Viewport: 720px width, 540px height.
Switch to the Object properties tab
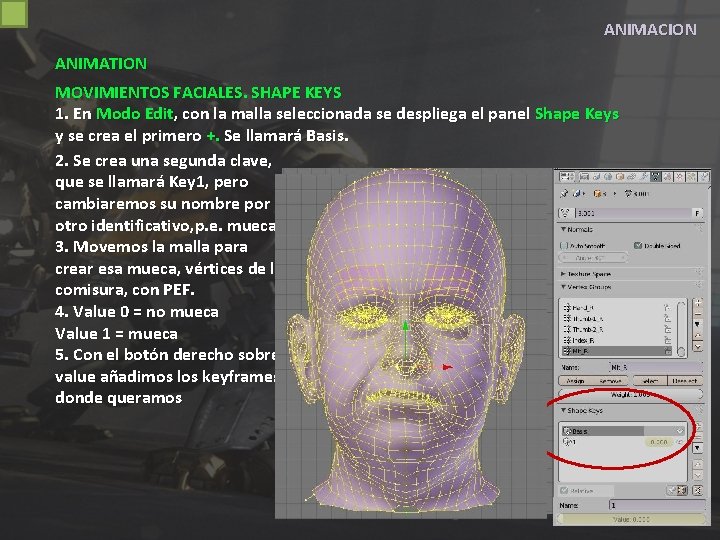point(620,177)
